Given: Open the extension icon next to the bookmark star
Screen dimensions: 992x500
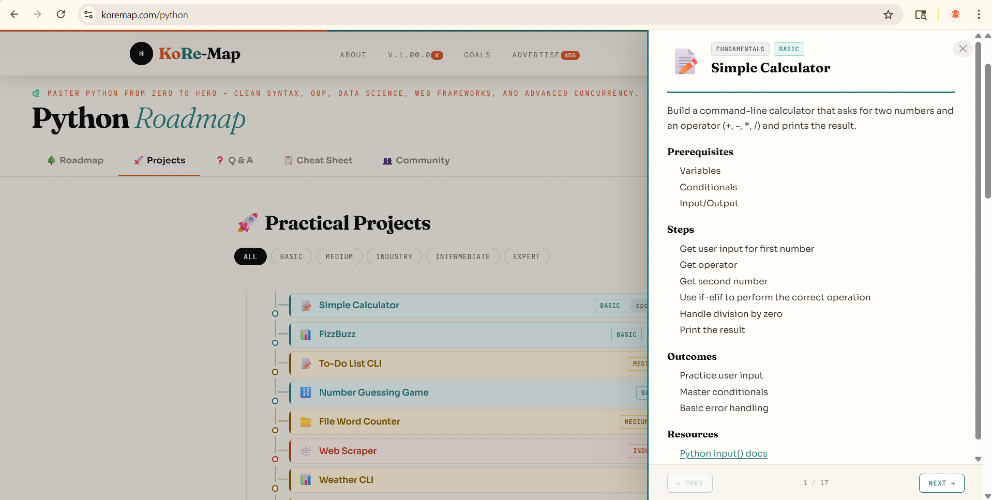Looking at the screenshot, I should 921,14.
